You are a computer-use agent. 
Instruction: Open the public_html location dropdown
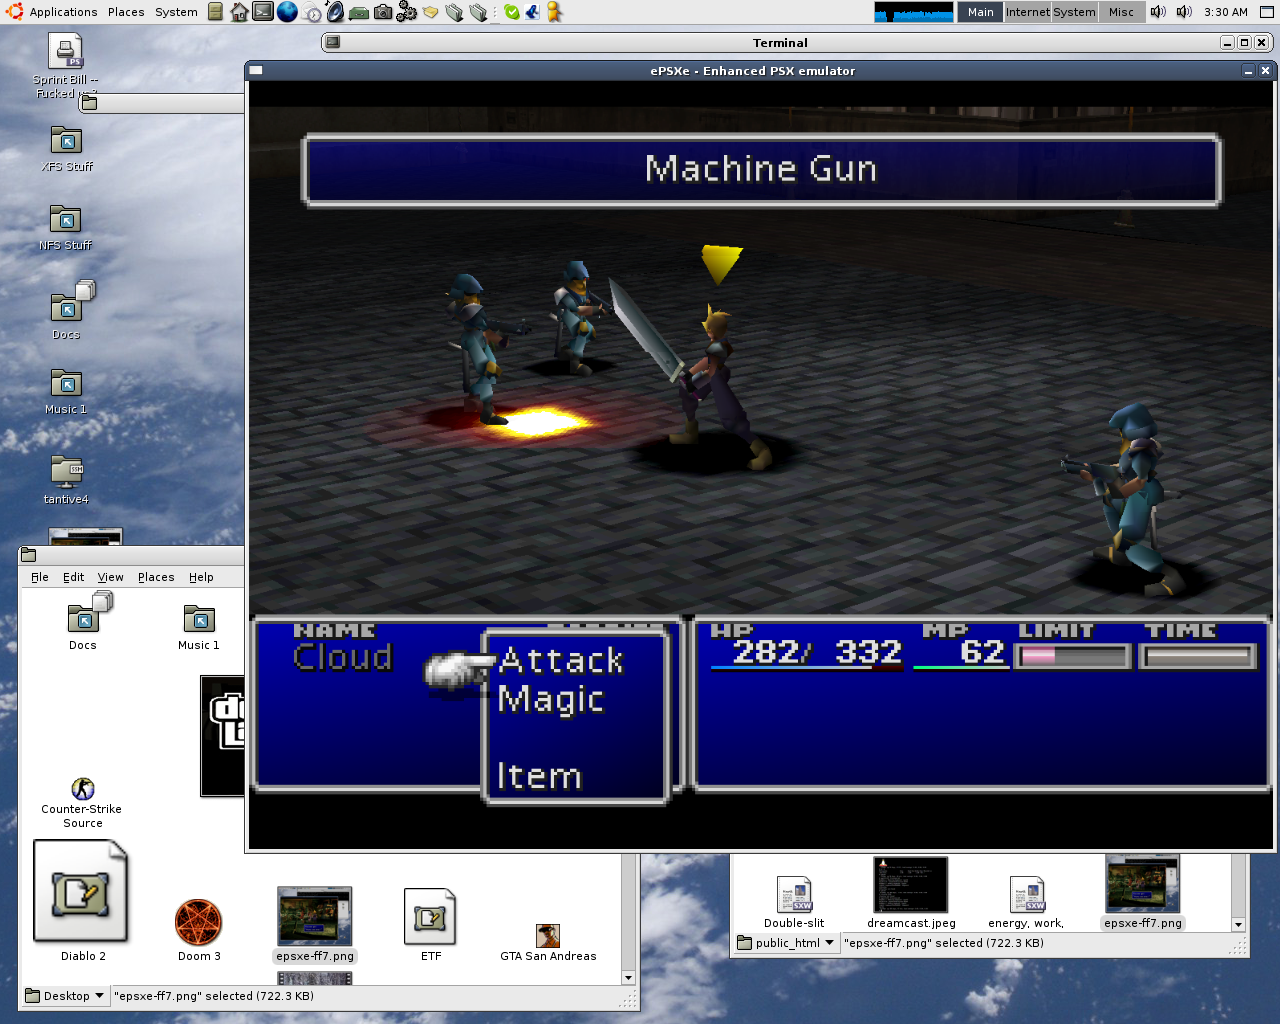click(x=786, y=943)
